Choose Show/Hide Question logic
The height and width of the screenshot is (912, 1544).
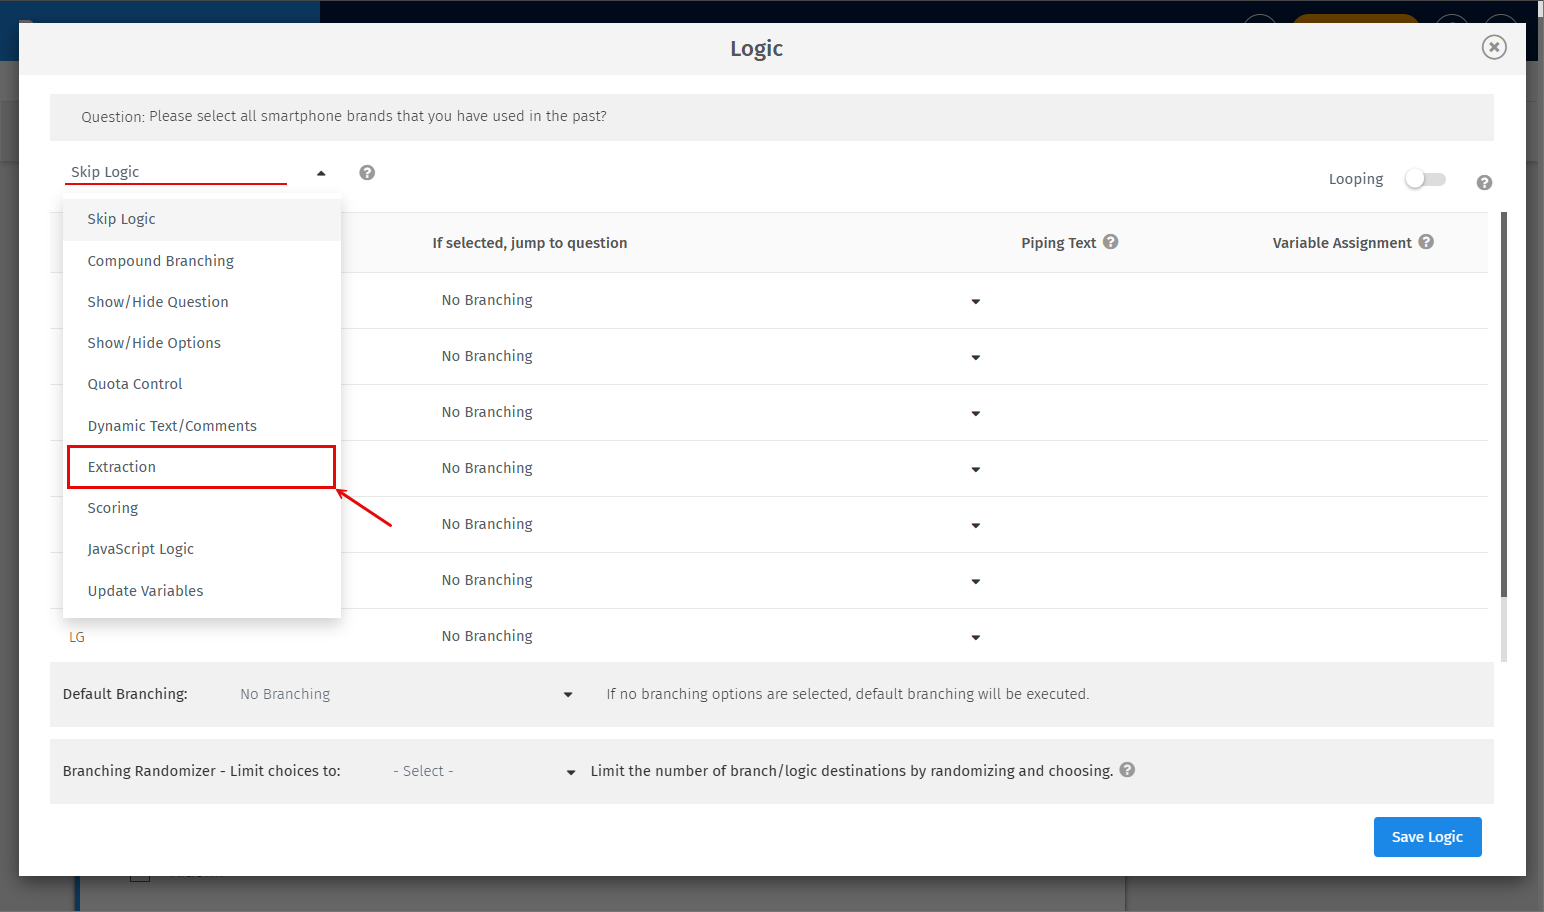point(158,301)
